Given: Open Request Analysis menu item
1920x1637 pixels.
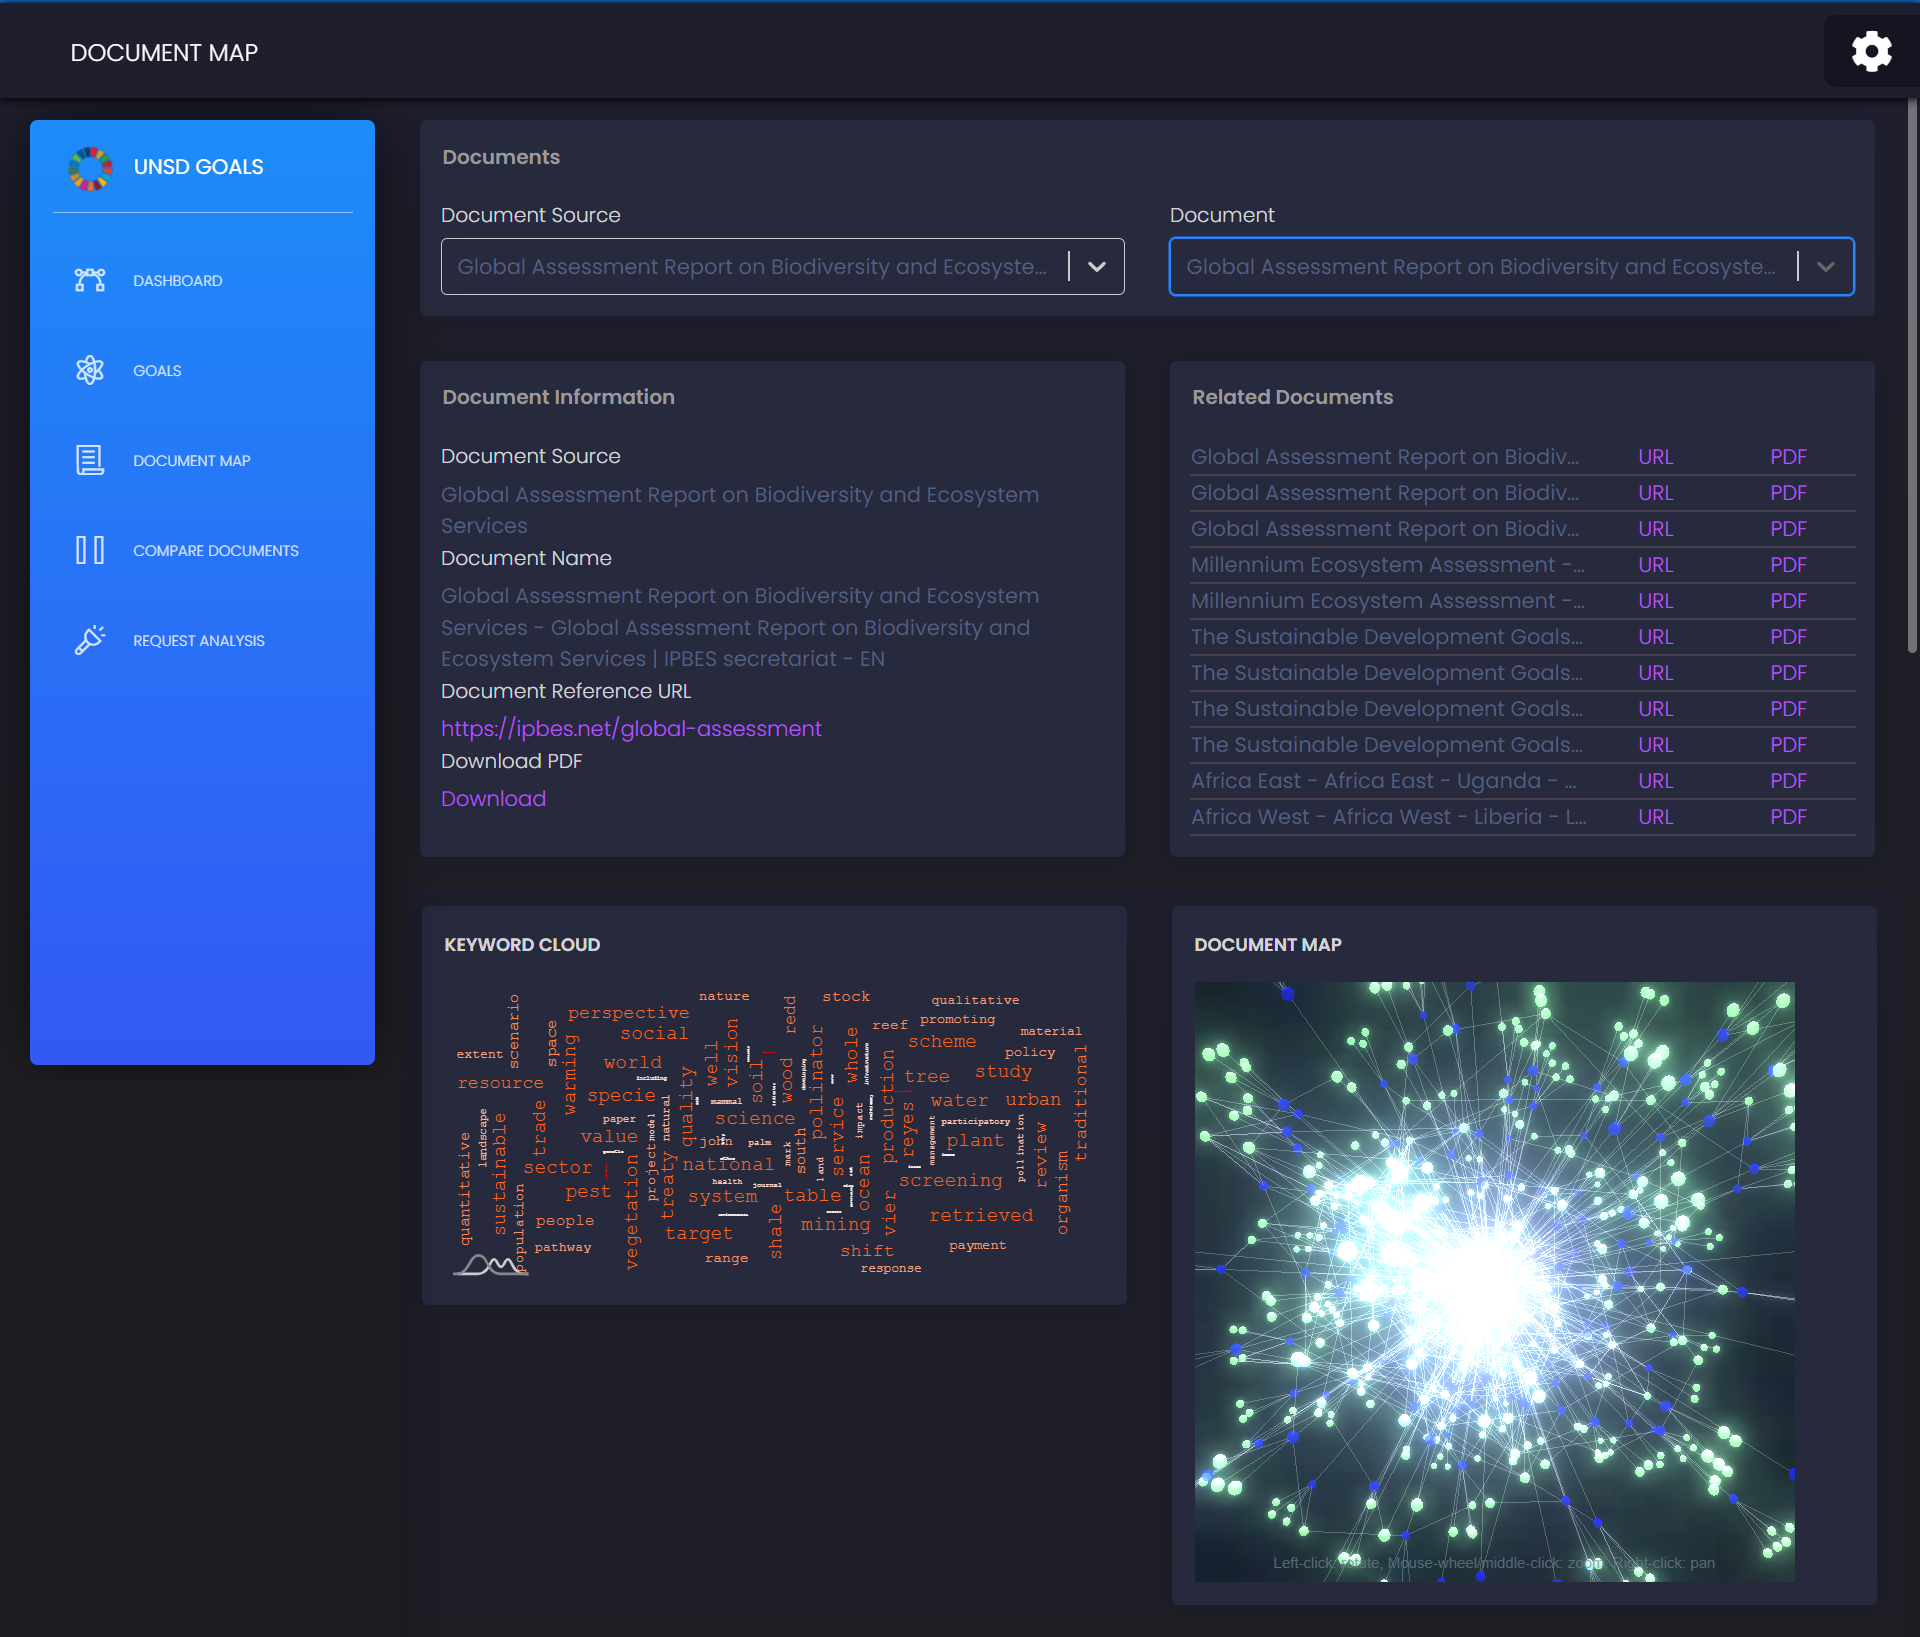Looking at the screenshot, I should [198, 641].
